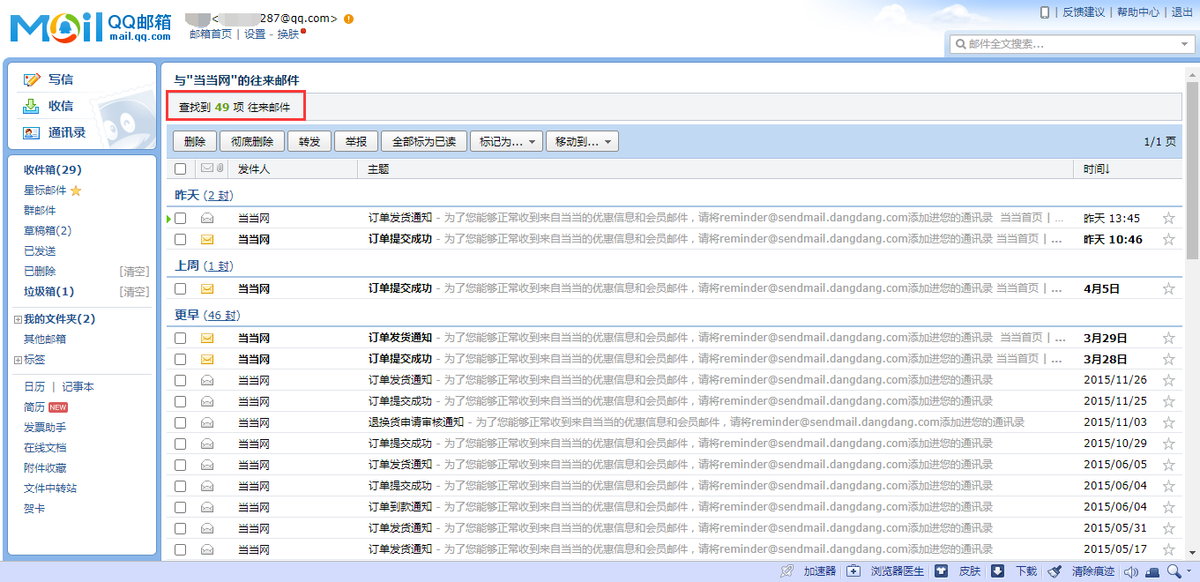Open 其他邮箱 in the sidebar
1200x582 pixels.
tap(45, 340)
